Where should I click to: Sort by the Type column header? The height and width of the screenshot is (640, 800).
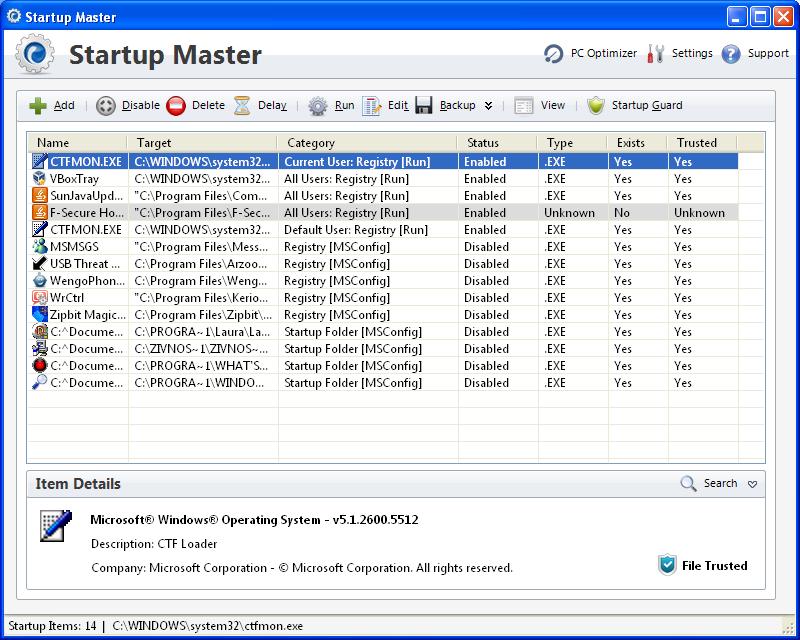point(572,143)
